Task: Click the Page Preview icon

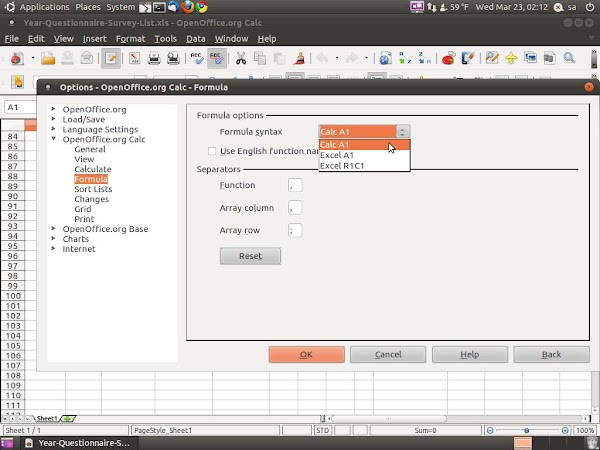Action: coord(173,59)
